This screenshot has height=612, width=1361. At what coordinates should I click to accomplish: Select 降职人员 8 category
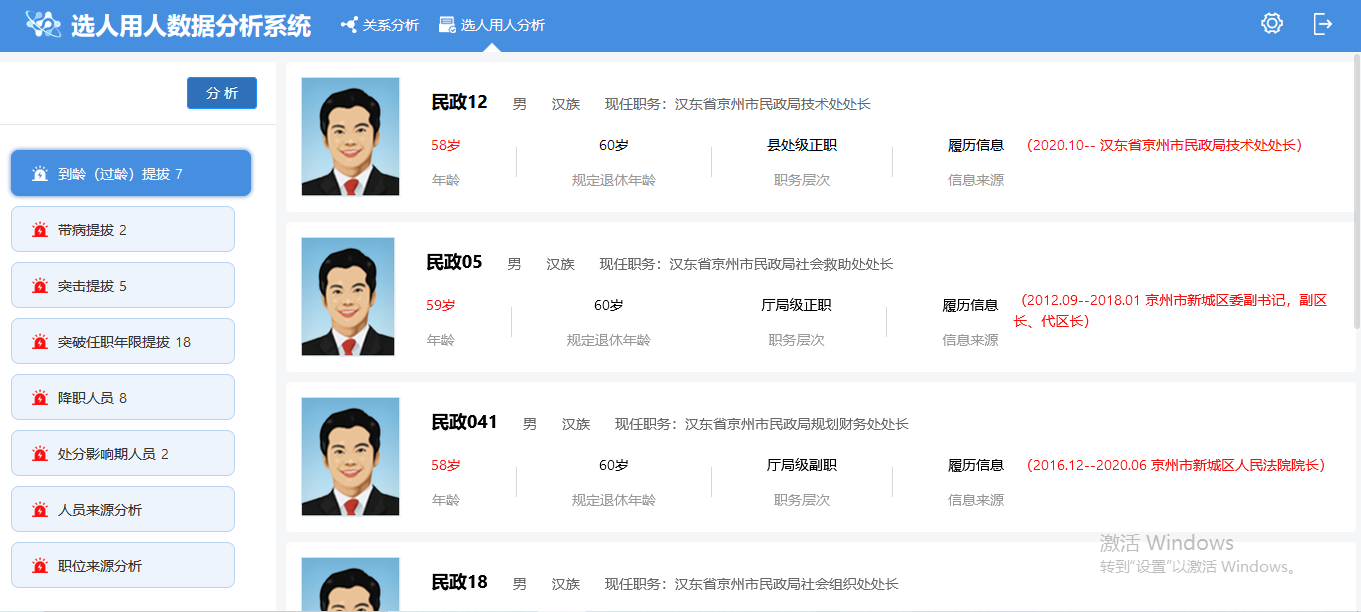pyautogui.click(x=123, y=397)
